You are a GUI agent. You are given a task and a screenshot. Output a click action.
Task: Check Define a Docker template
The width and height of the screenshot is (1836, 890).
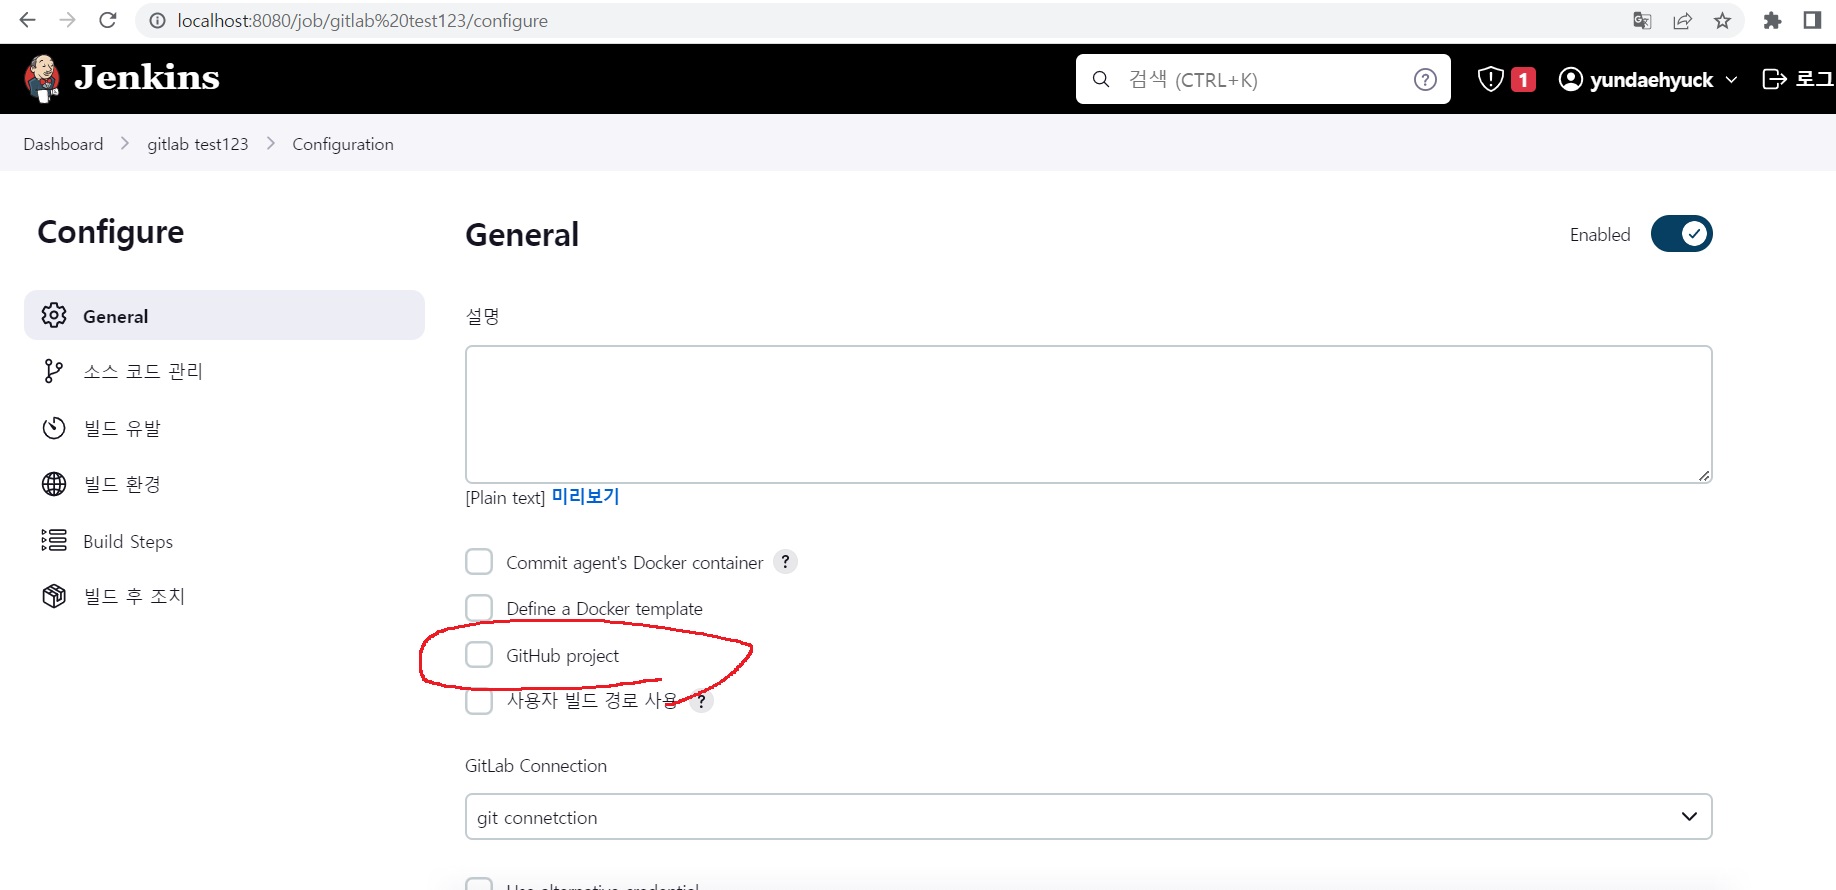(x=479, y=608)
